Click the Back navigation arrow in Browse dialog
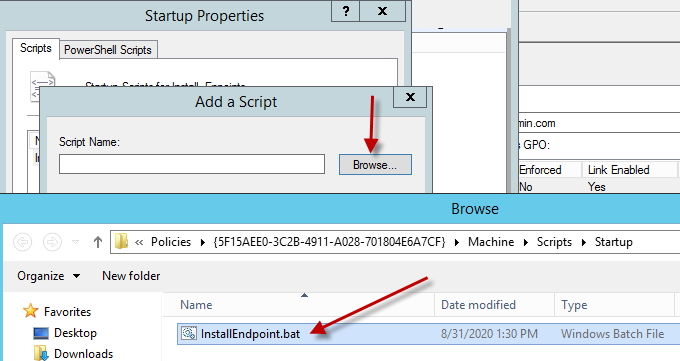The image size is (680, 361). [23, 242]
